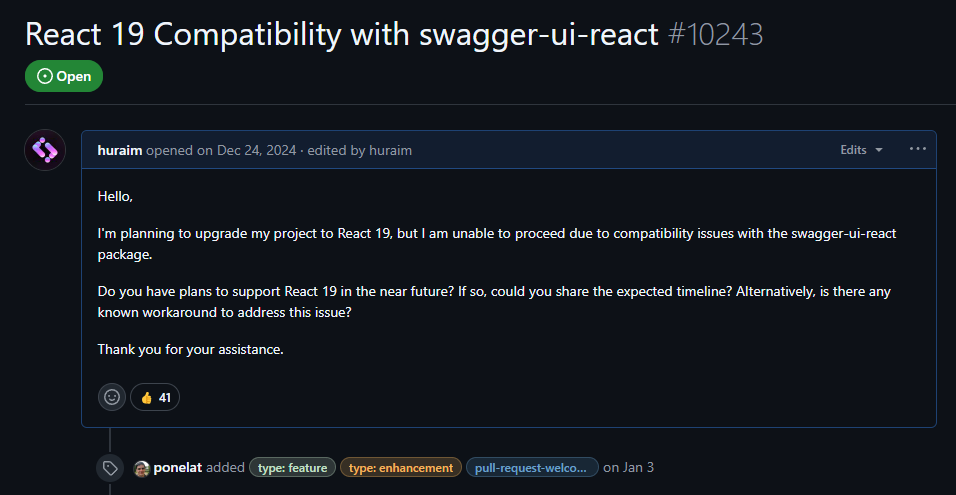Open huraim author name link
The height and width of the screenshot is (495, 956).
click(120, 150)
